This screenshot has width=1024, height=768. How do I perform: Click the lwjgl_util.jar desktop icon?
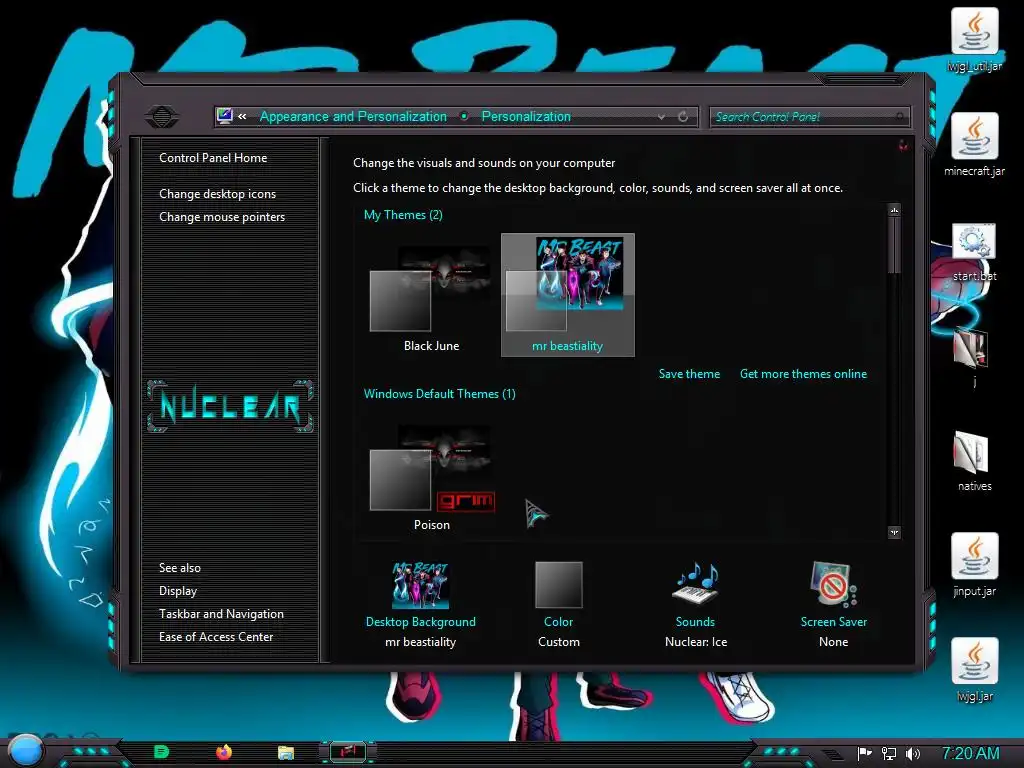[x=974, y=40]
